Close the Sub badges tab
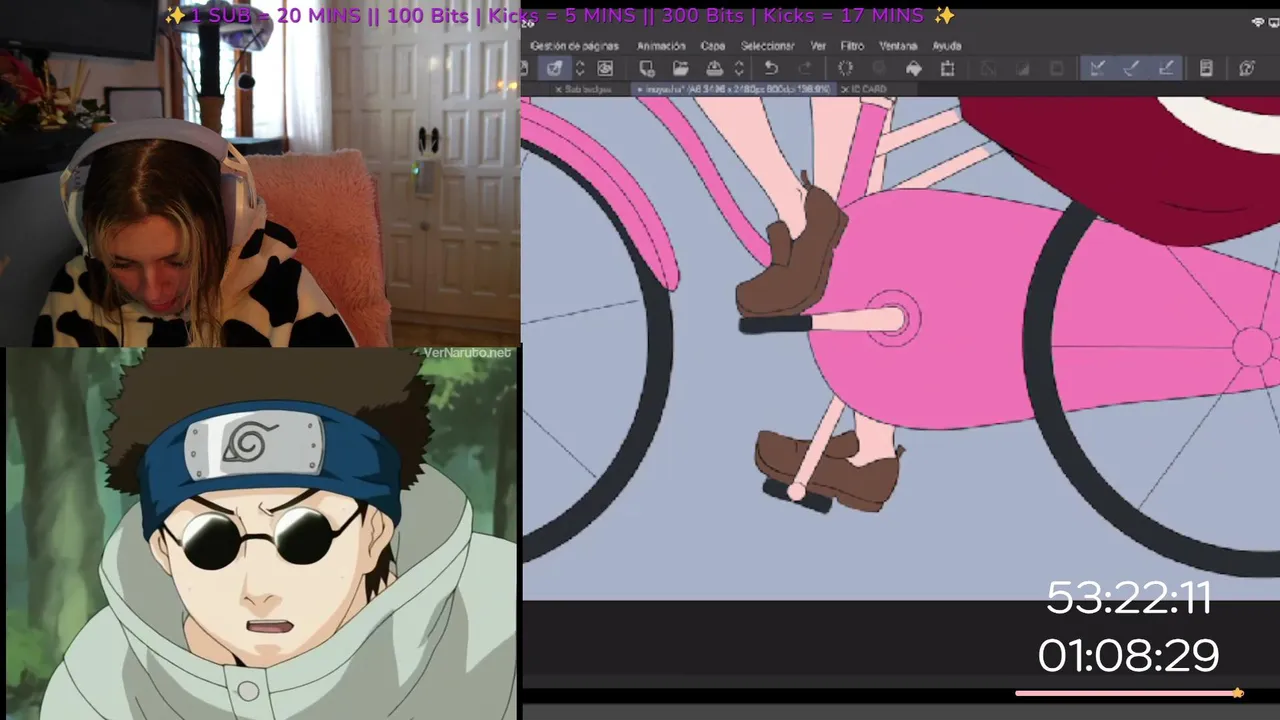 tap(559, 89)
